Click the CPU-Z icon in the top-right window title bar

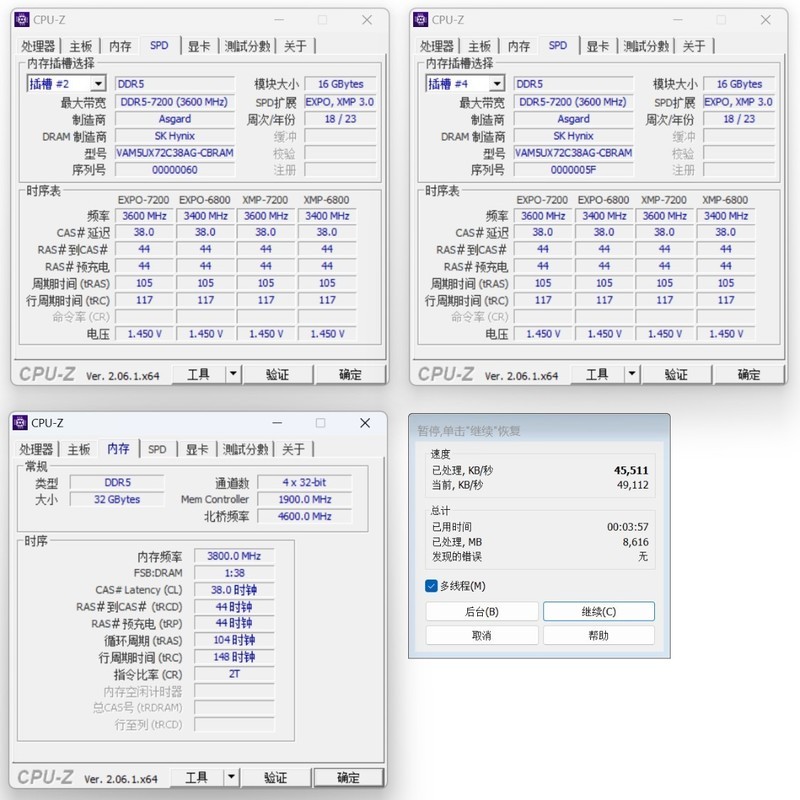click(x=419, y=20)
